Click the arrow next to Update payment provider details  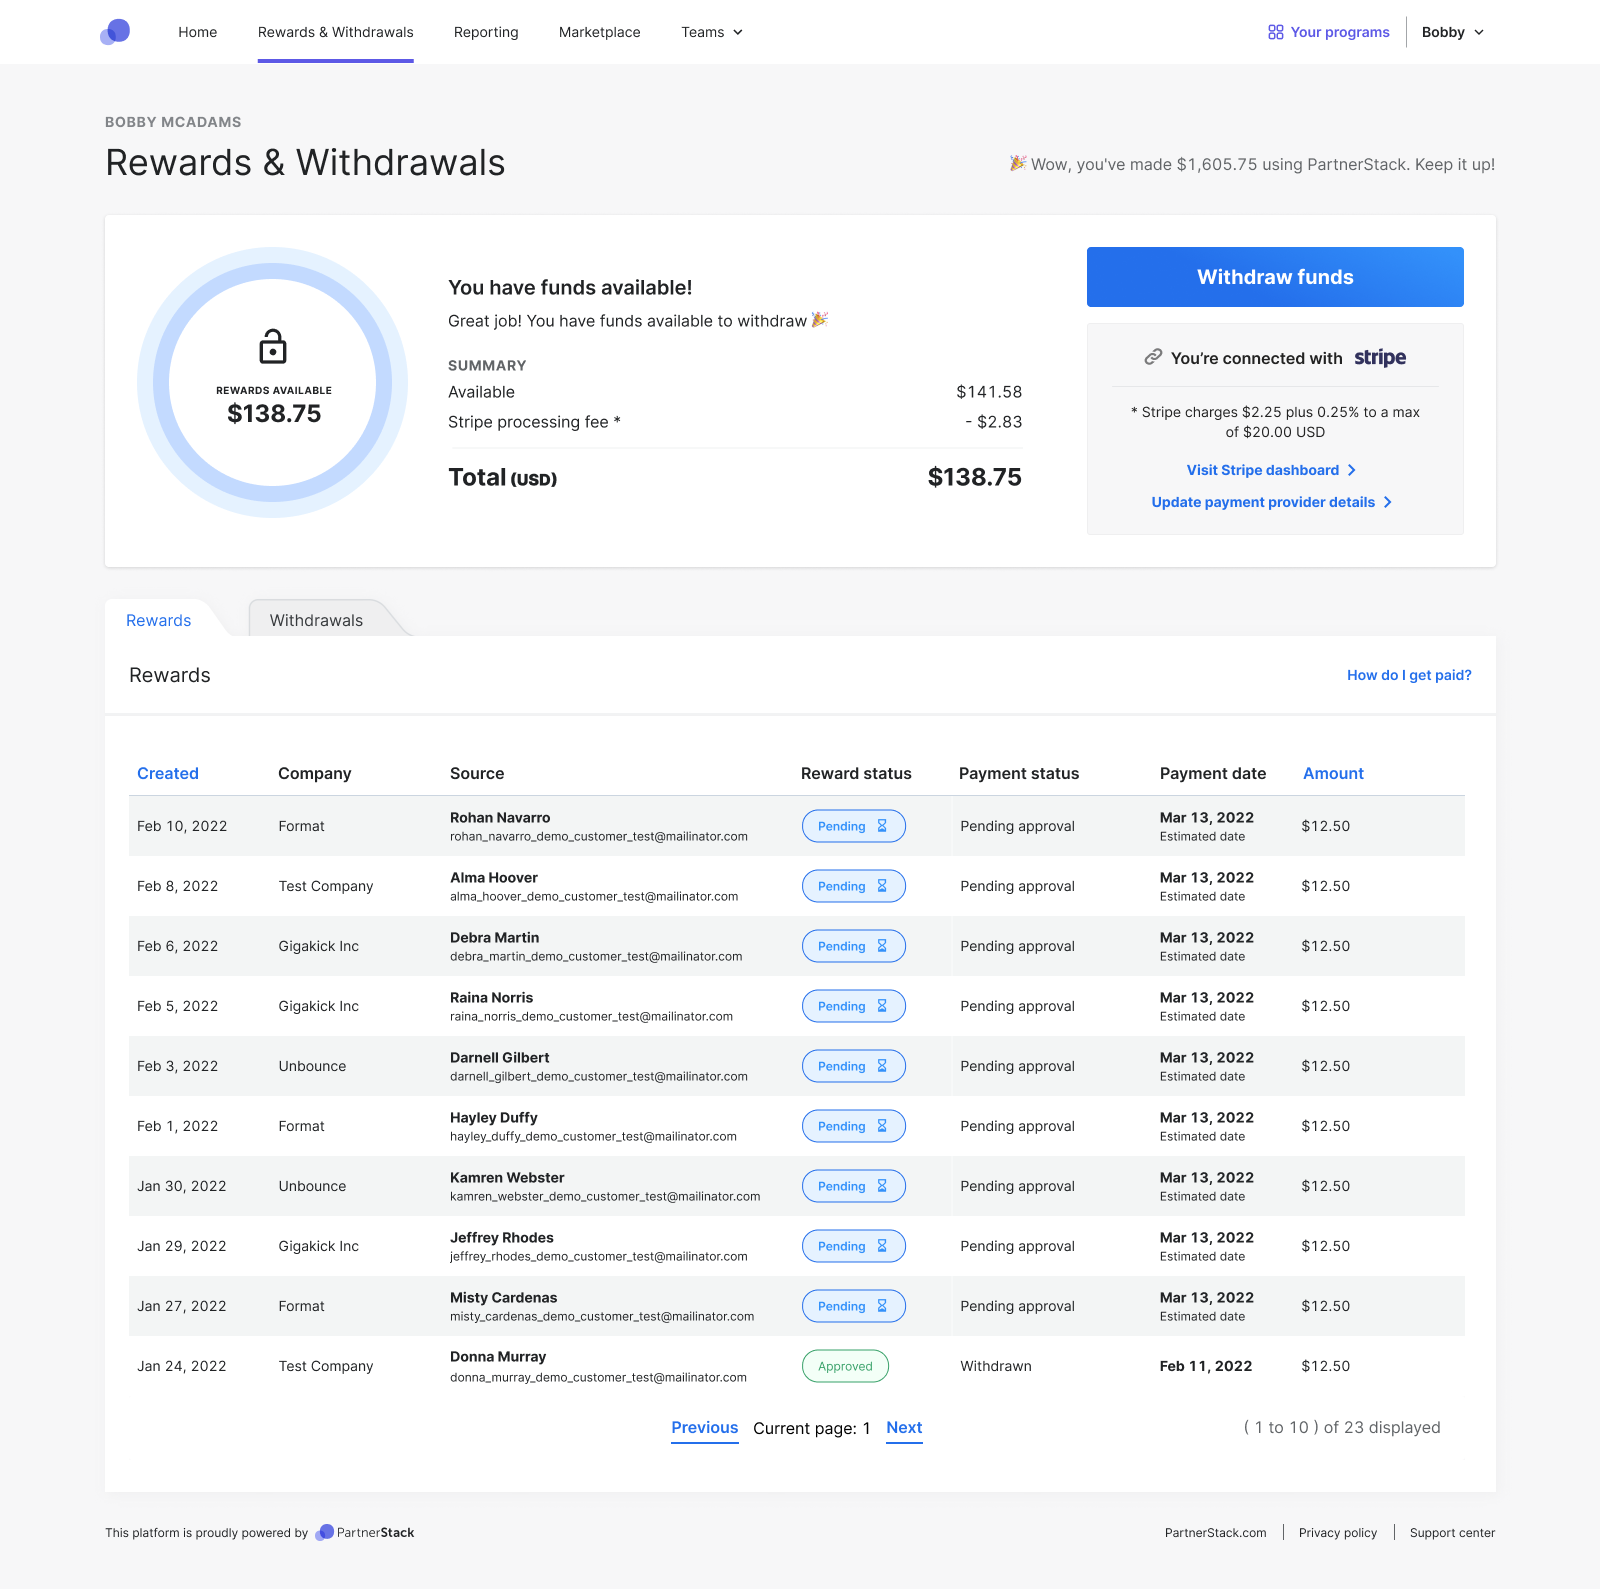[1388, 502]
